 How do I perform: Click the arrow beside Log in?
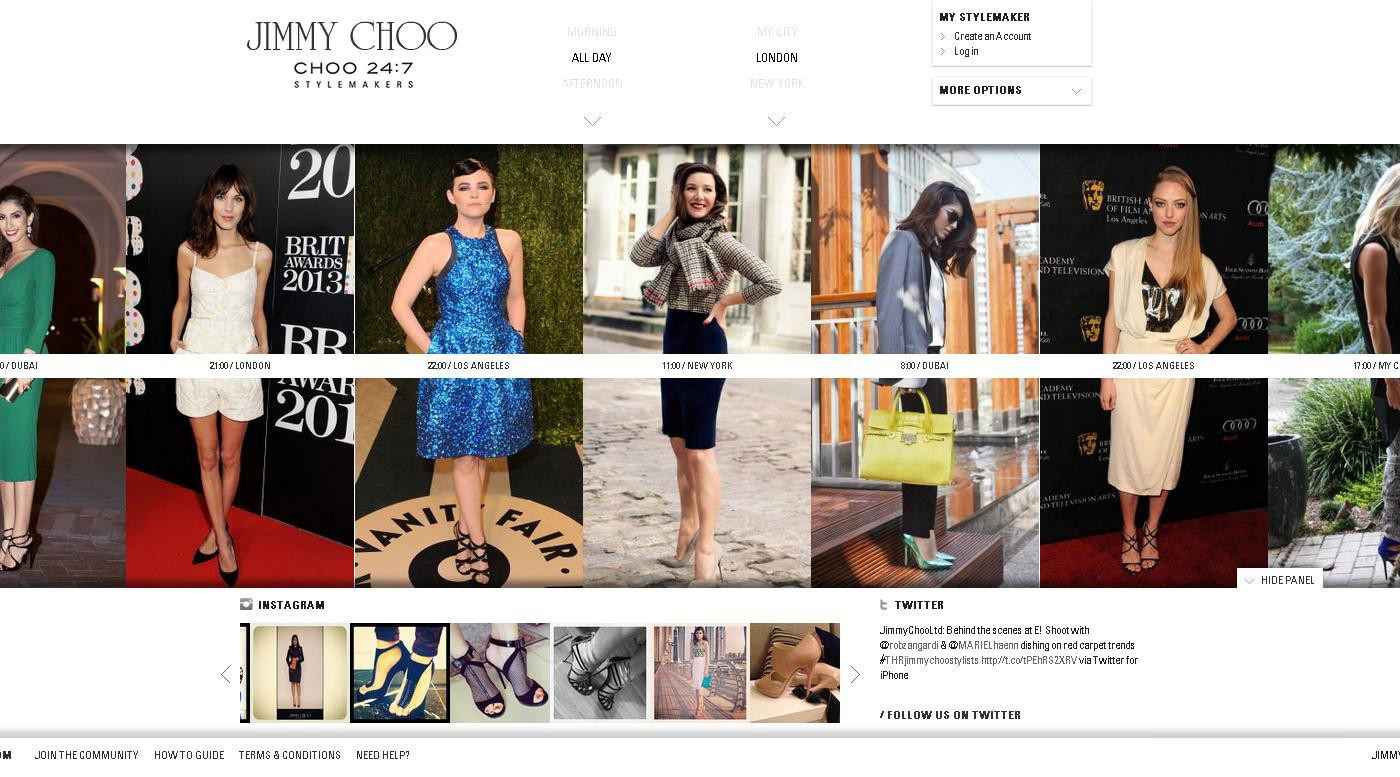coord(943,51)
